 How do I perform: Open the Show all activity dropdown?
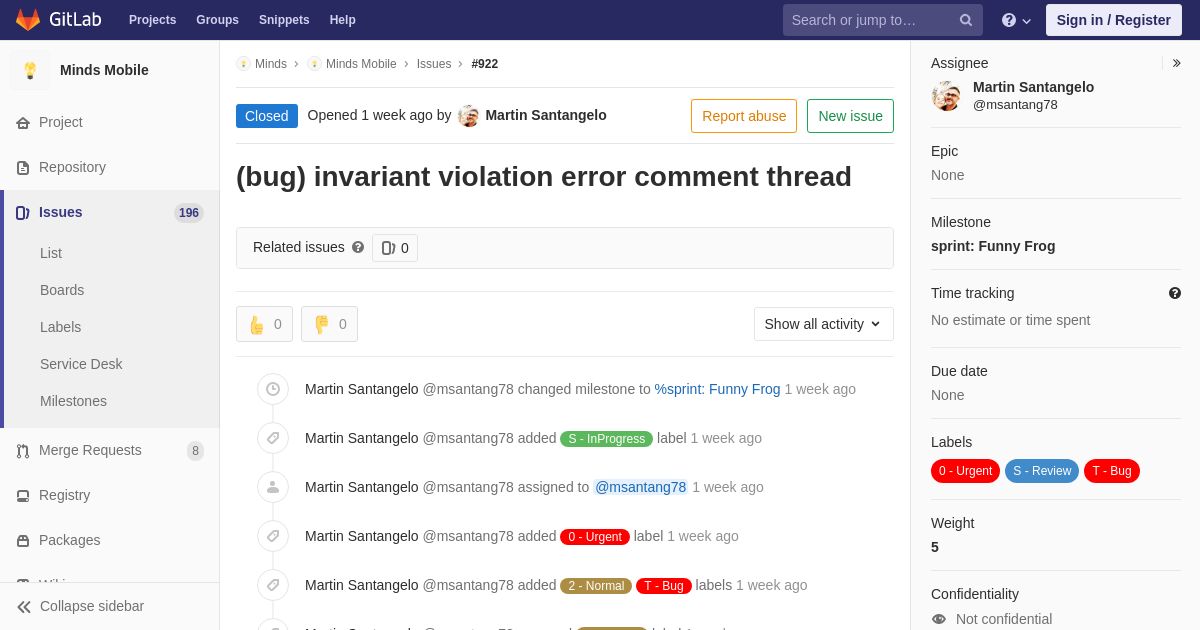point(824,324)
